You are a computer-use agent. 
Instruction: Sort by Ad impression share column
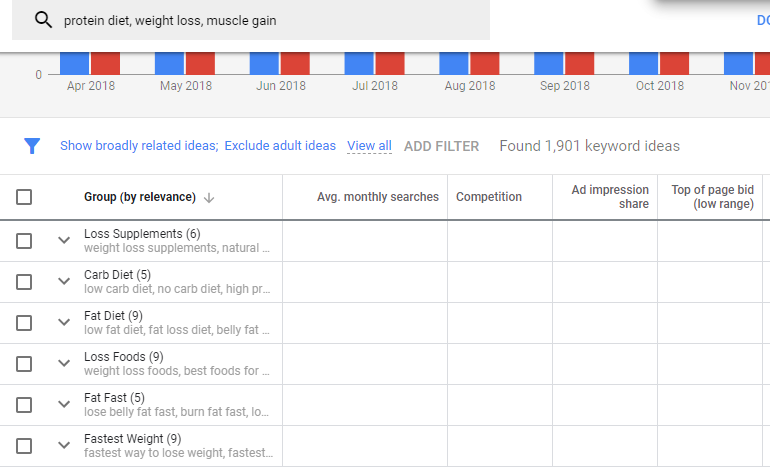click(610, 197)
